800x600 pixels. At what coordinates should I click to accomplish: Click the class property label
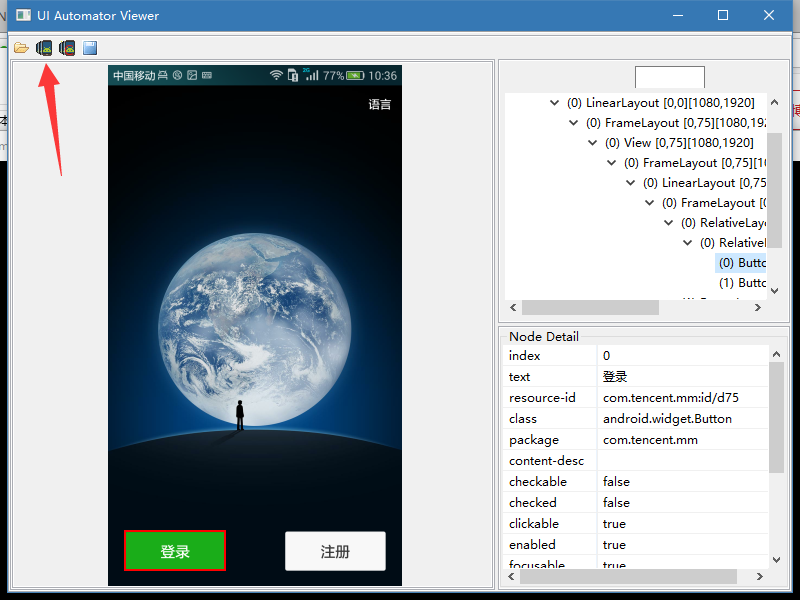pyautogui.click(x=523, y=419)
